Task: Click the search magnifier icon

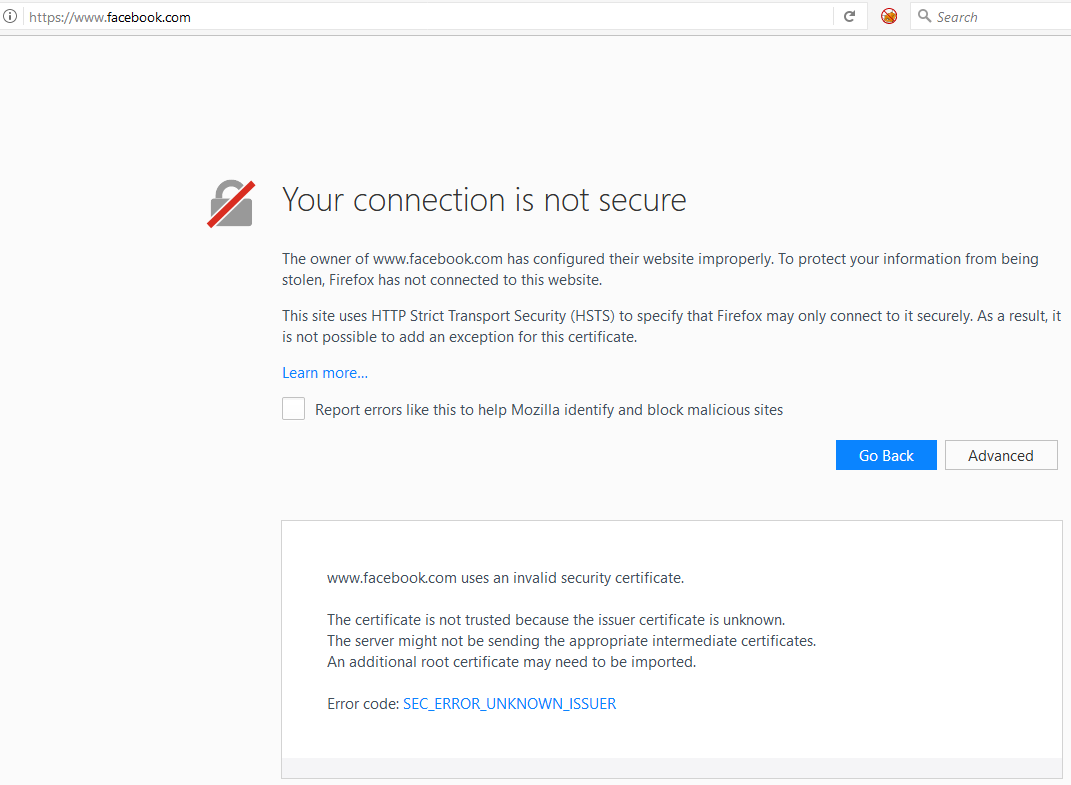Action: coord(925,17)
